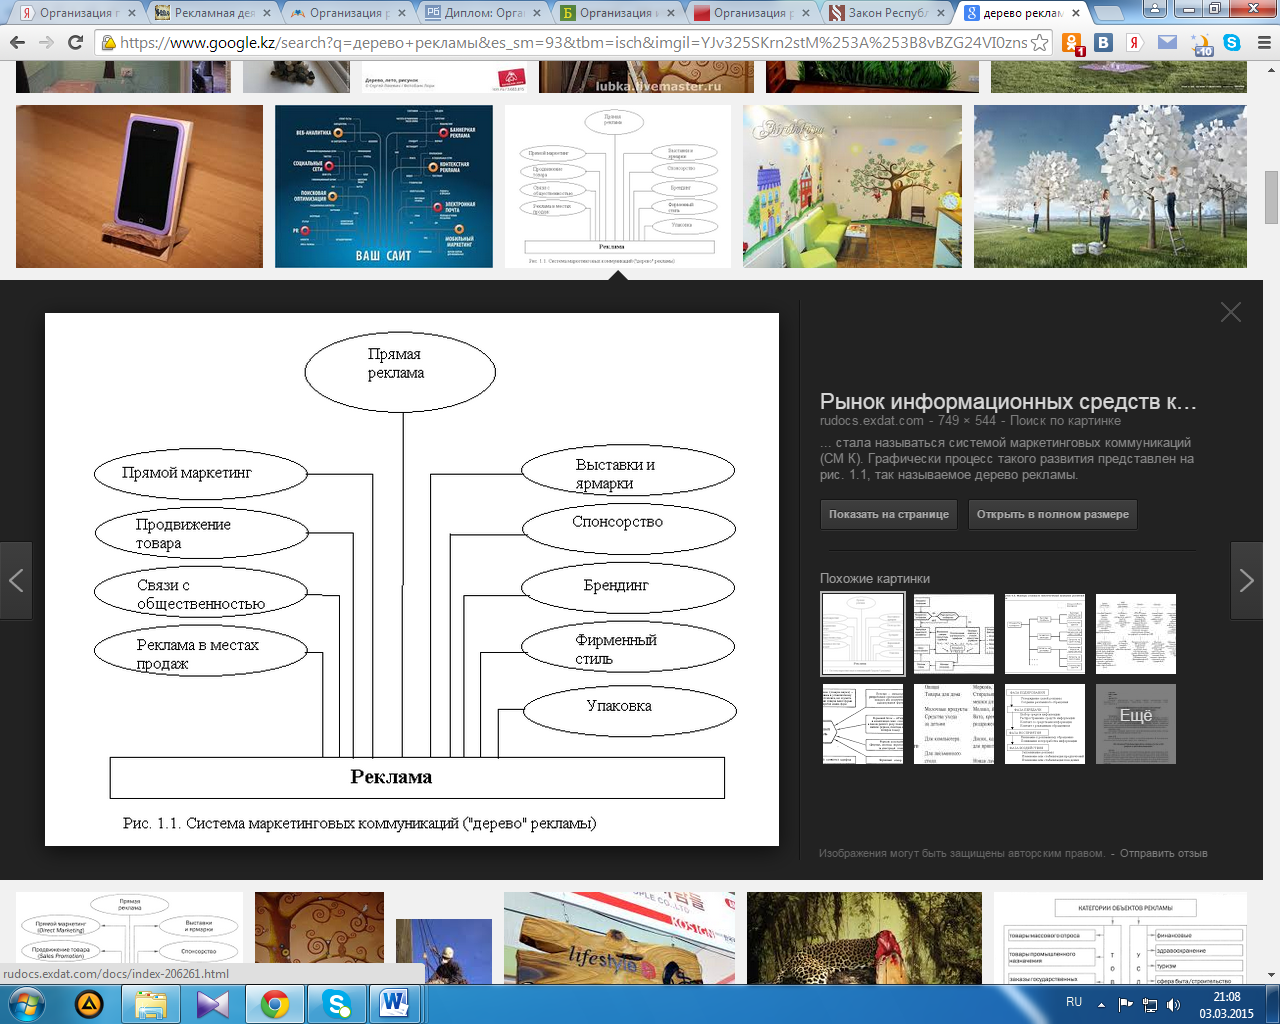Open the volume control in tray
The image size is (1280, 1024).
coord(1174,1004)
